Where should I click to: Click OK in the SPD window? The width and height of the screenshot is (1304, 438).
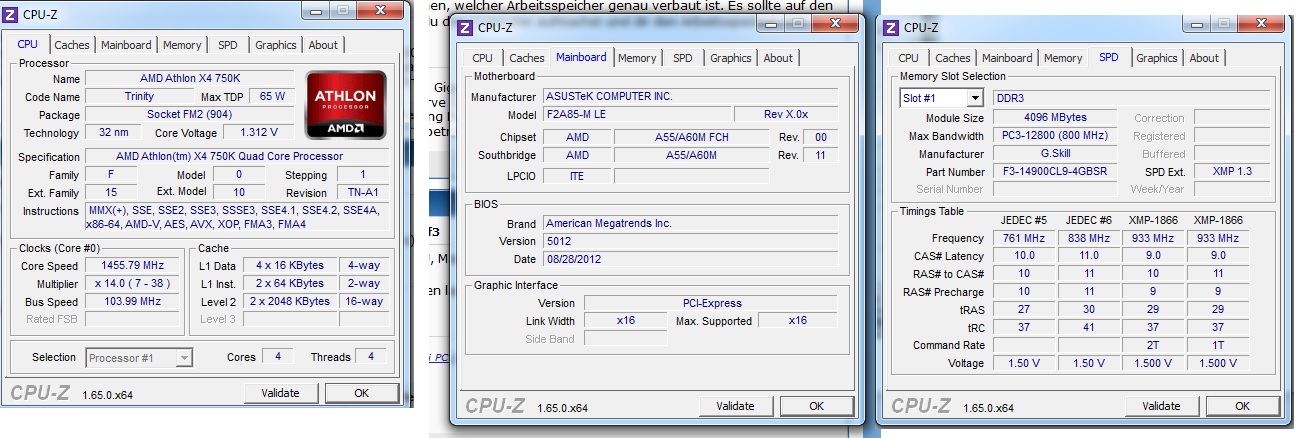[1242, 405]
